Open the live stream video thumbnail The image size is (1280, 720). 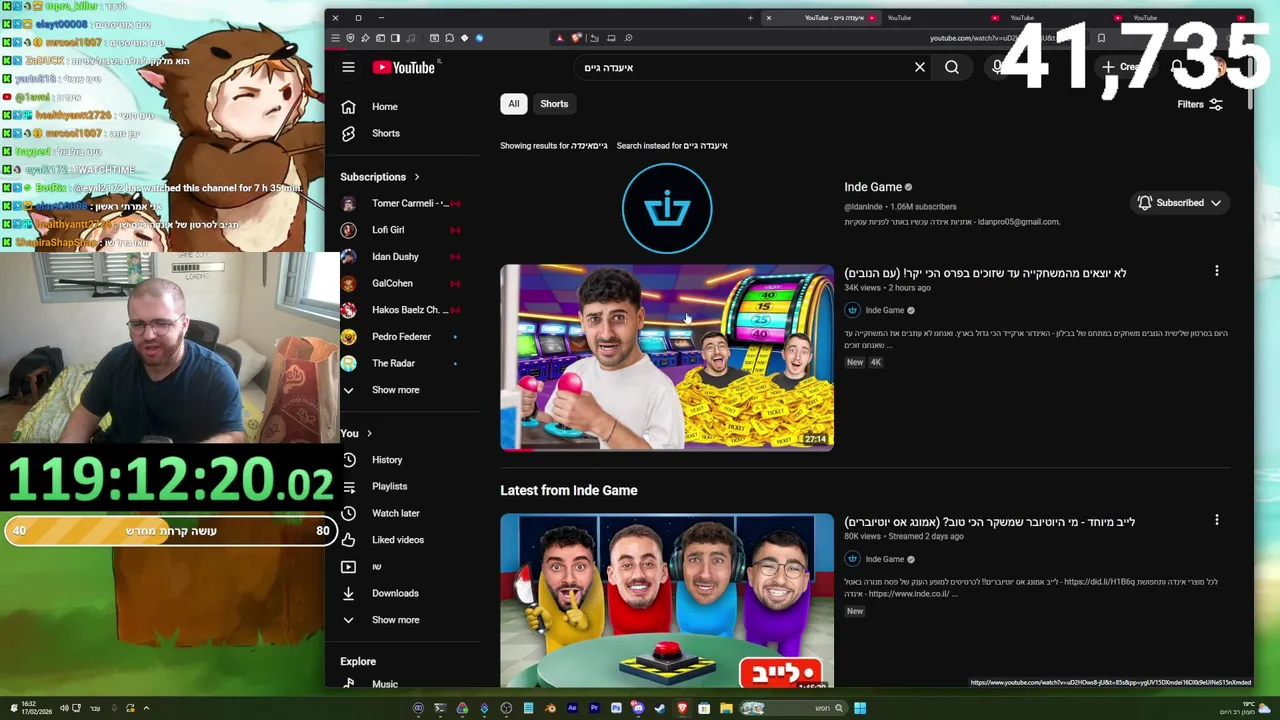667,600
